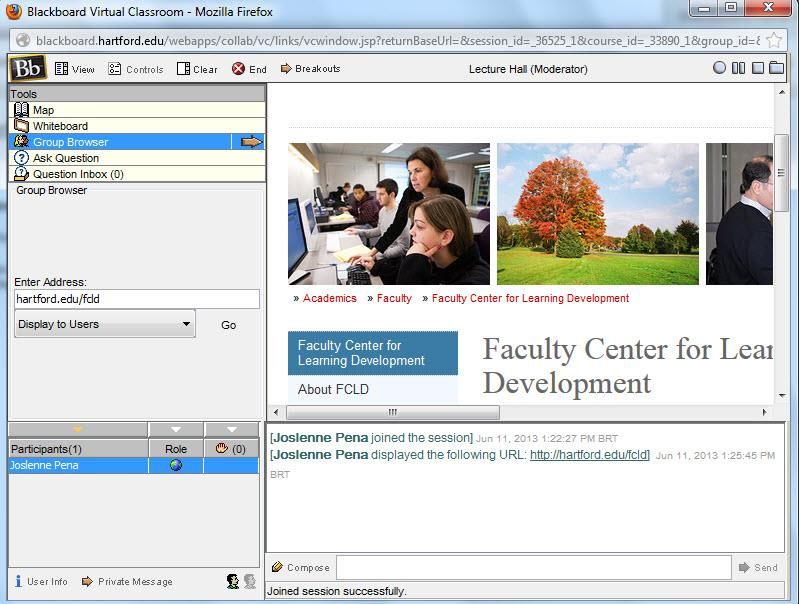The width and height of the screenshot is (799, 604).
Task: Click the browser URL address bar
Action: click(x=397, y=40)
